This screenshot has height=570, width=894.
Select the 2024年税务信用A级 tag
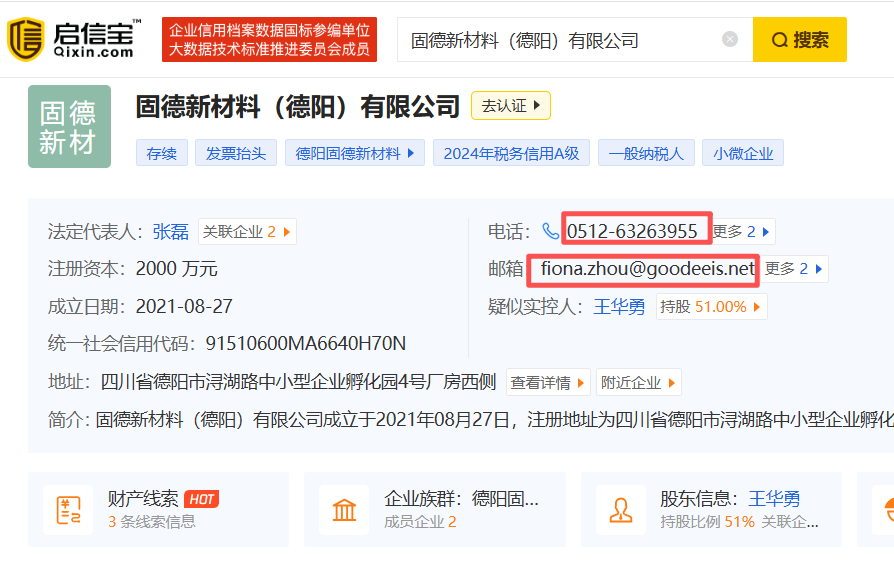511,153
